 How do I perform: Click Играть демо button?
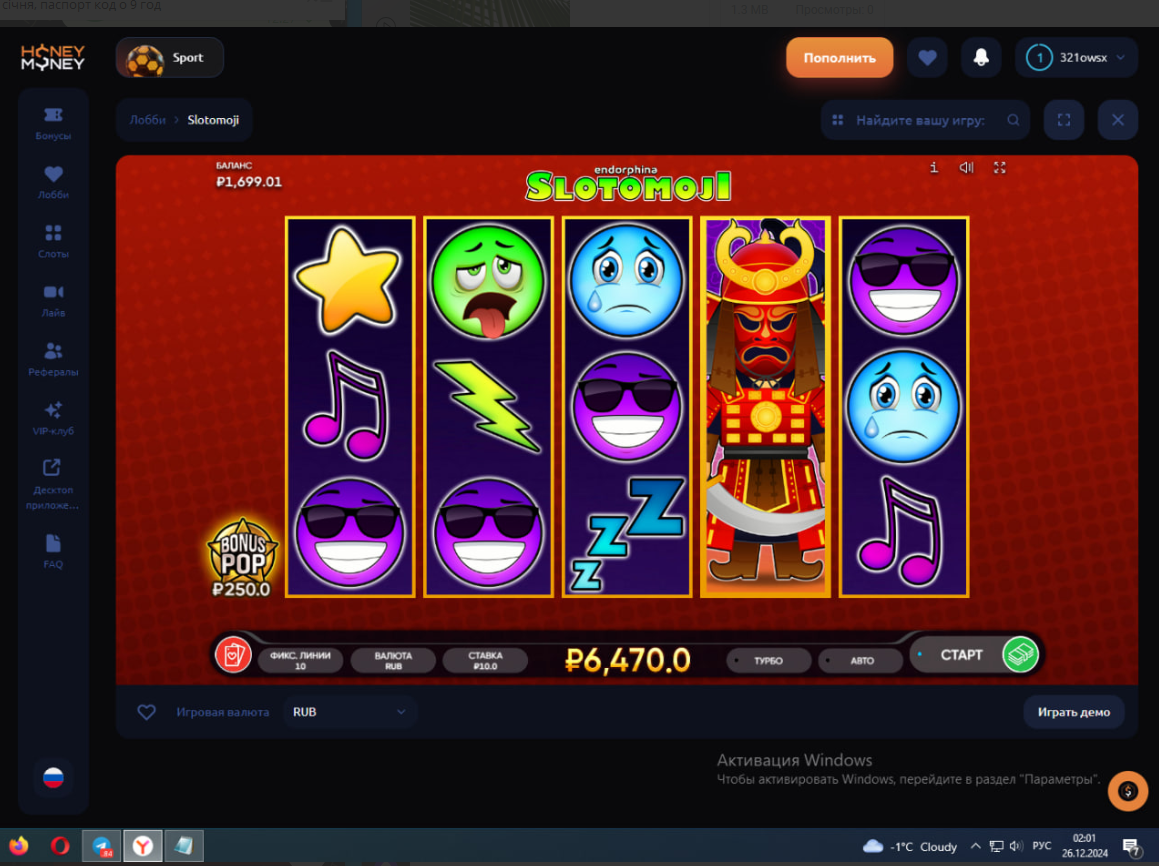tap(1074, 712)
